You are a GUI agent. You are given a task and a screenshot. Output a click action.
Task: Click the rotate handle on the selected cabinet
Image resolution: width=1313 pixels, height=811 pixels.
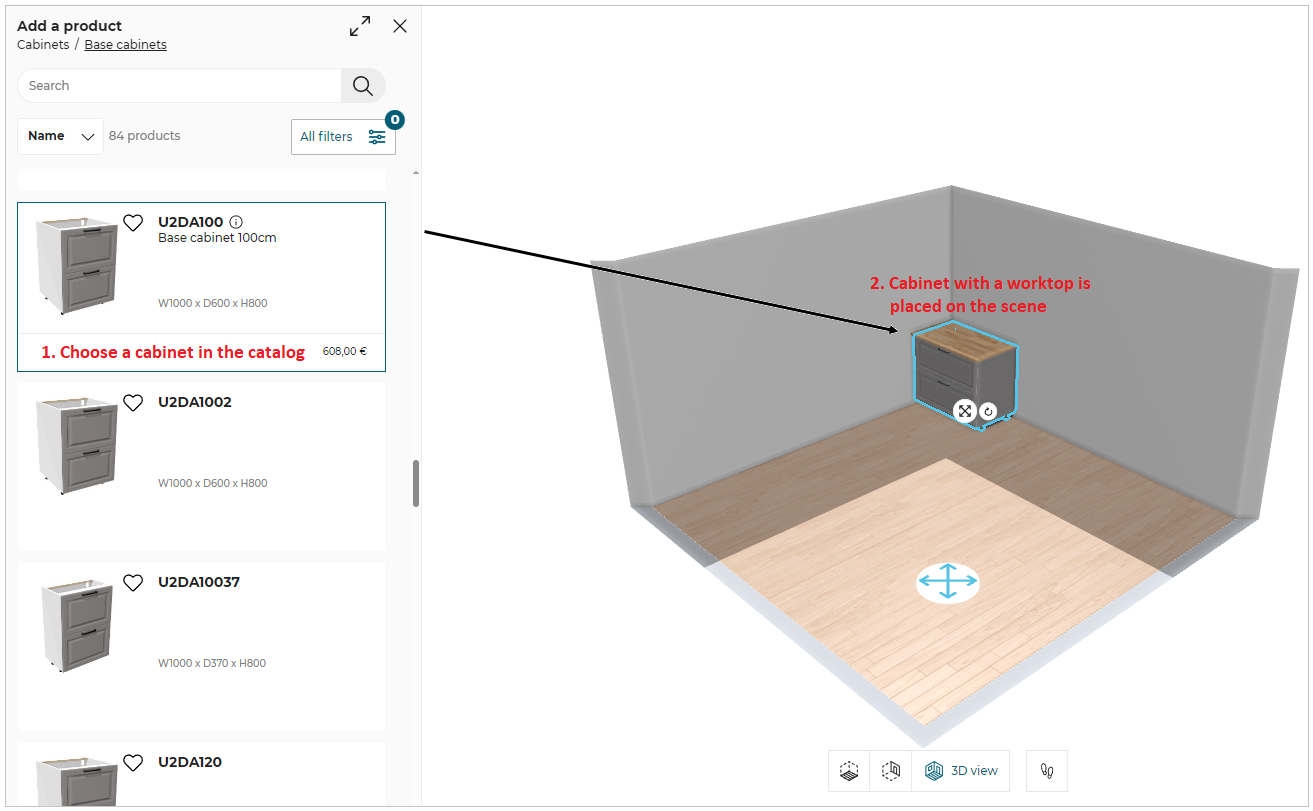988,411
